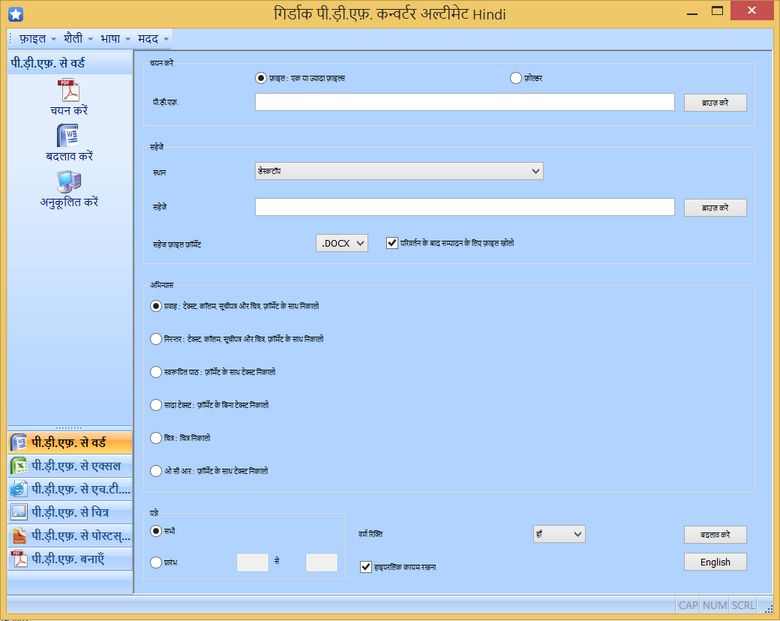Click the star application icon in title bar
This screenshot has width=780, height=621.
tap(15, 14)
